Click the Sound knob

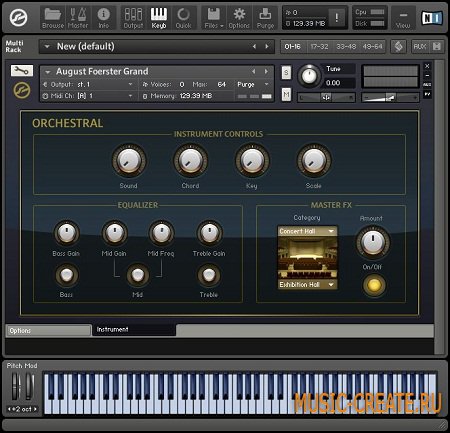point(128,161)
